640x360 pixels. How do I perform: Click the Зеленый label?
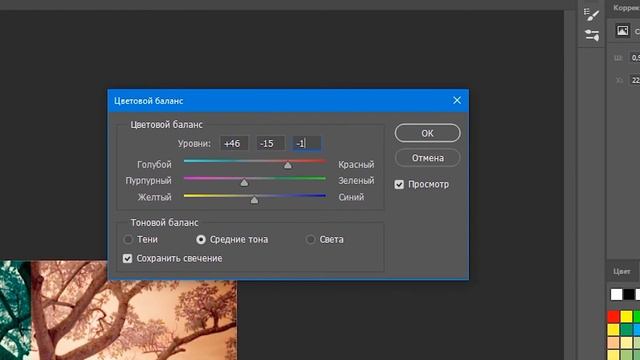(356, 180)
